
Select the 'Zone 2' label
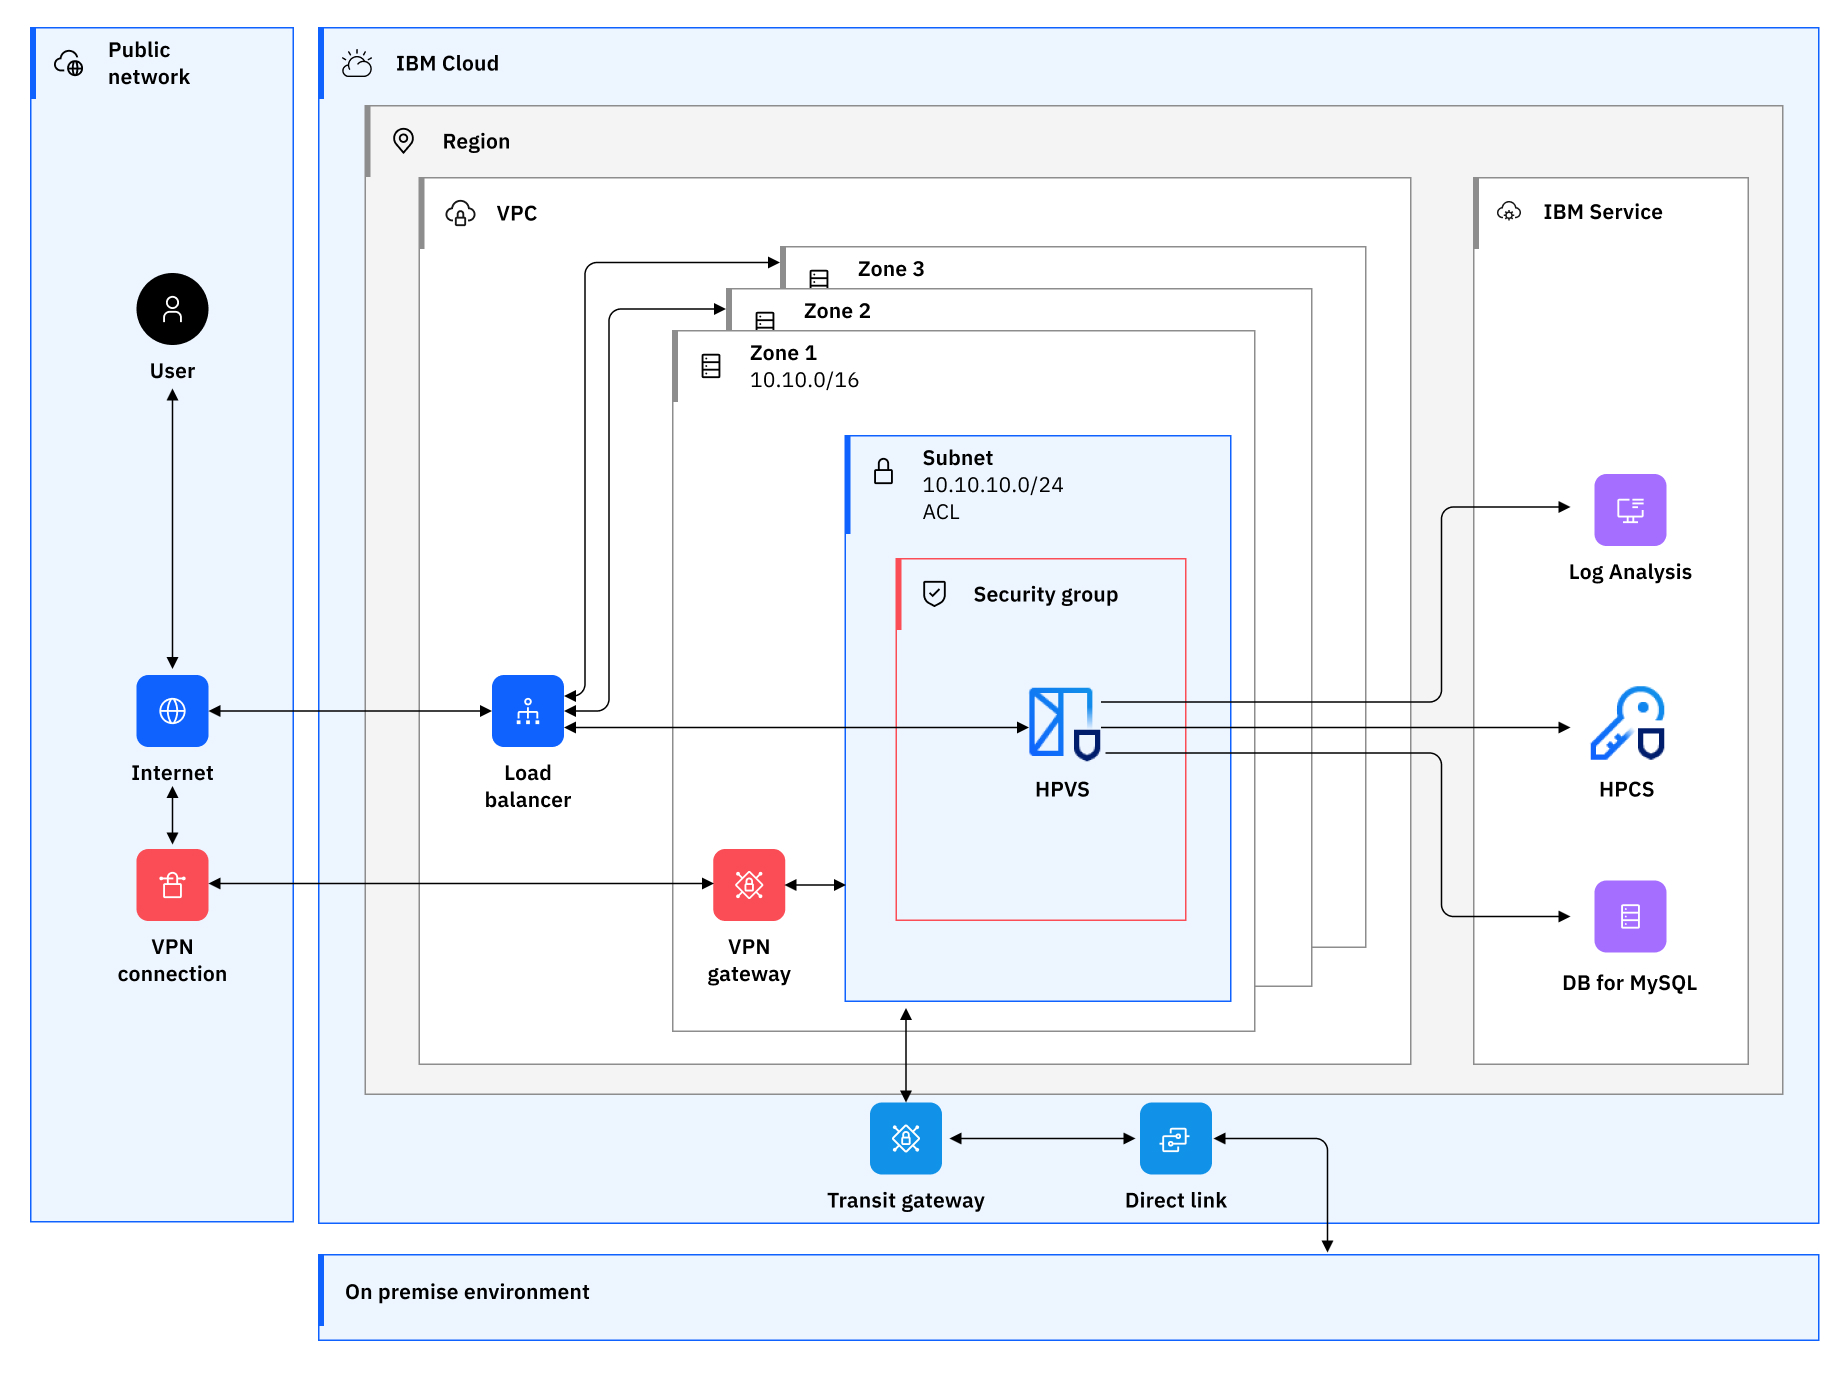pyautogui.click(x=837, y=311)
